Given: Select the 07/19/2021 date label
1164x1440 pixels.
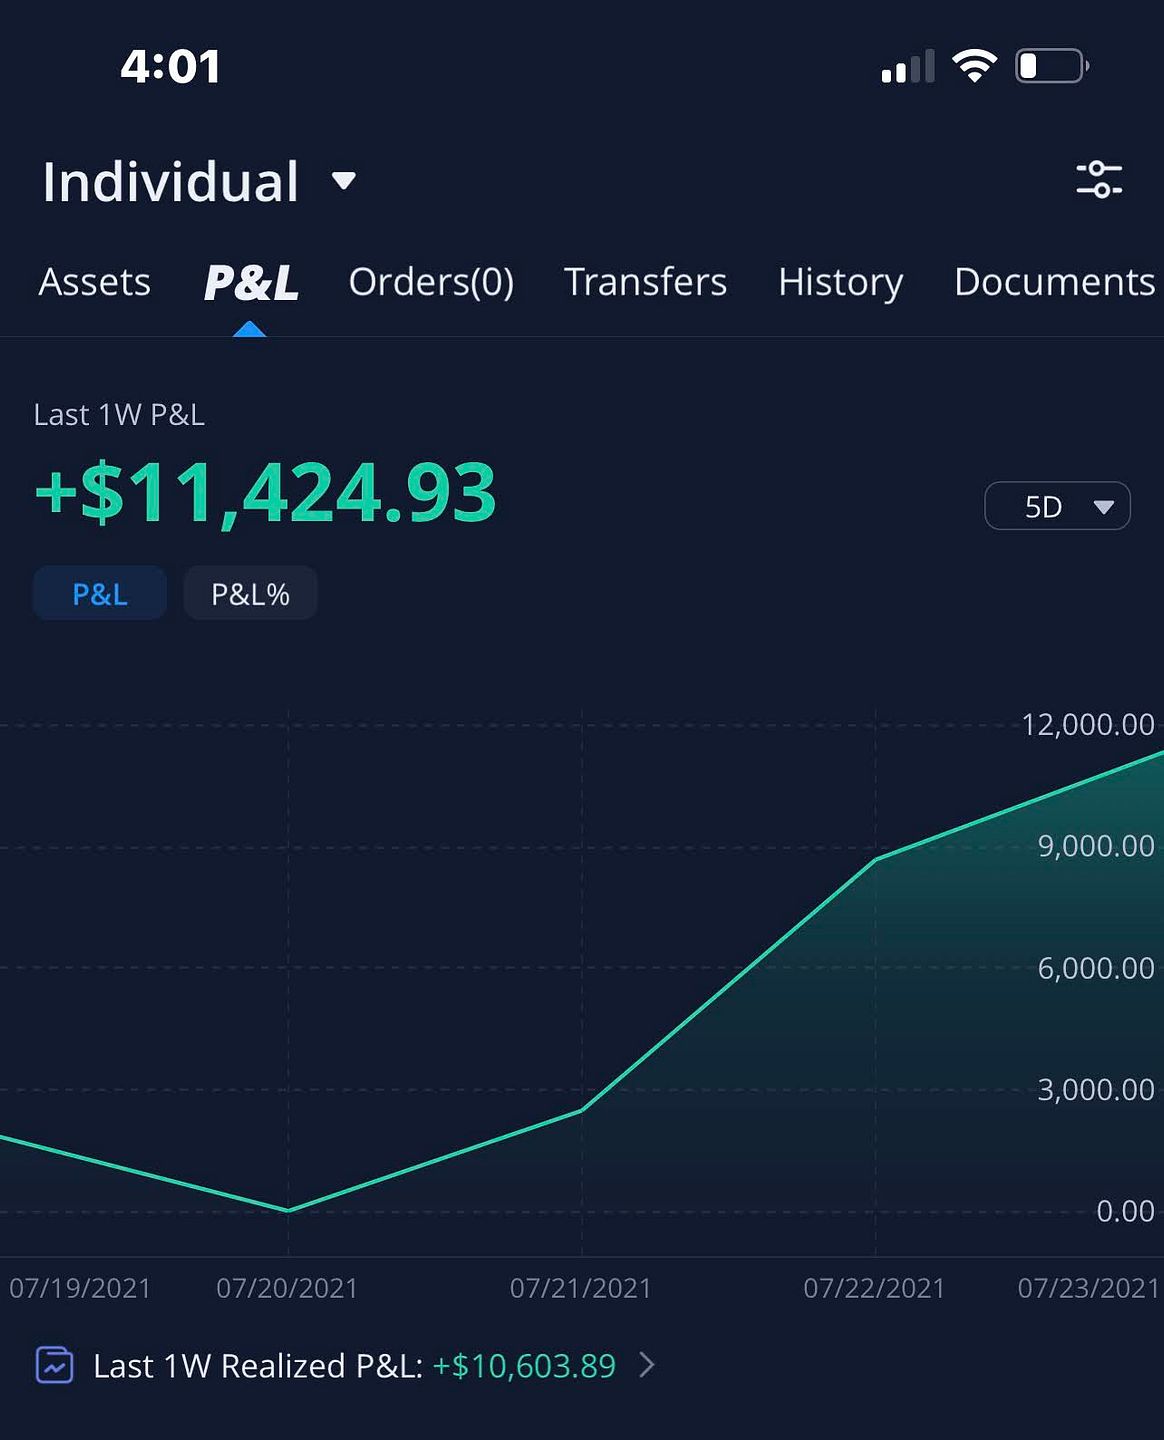Looking at the screenshot, I should [x=80, y=1288].
